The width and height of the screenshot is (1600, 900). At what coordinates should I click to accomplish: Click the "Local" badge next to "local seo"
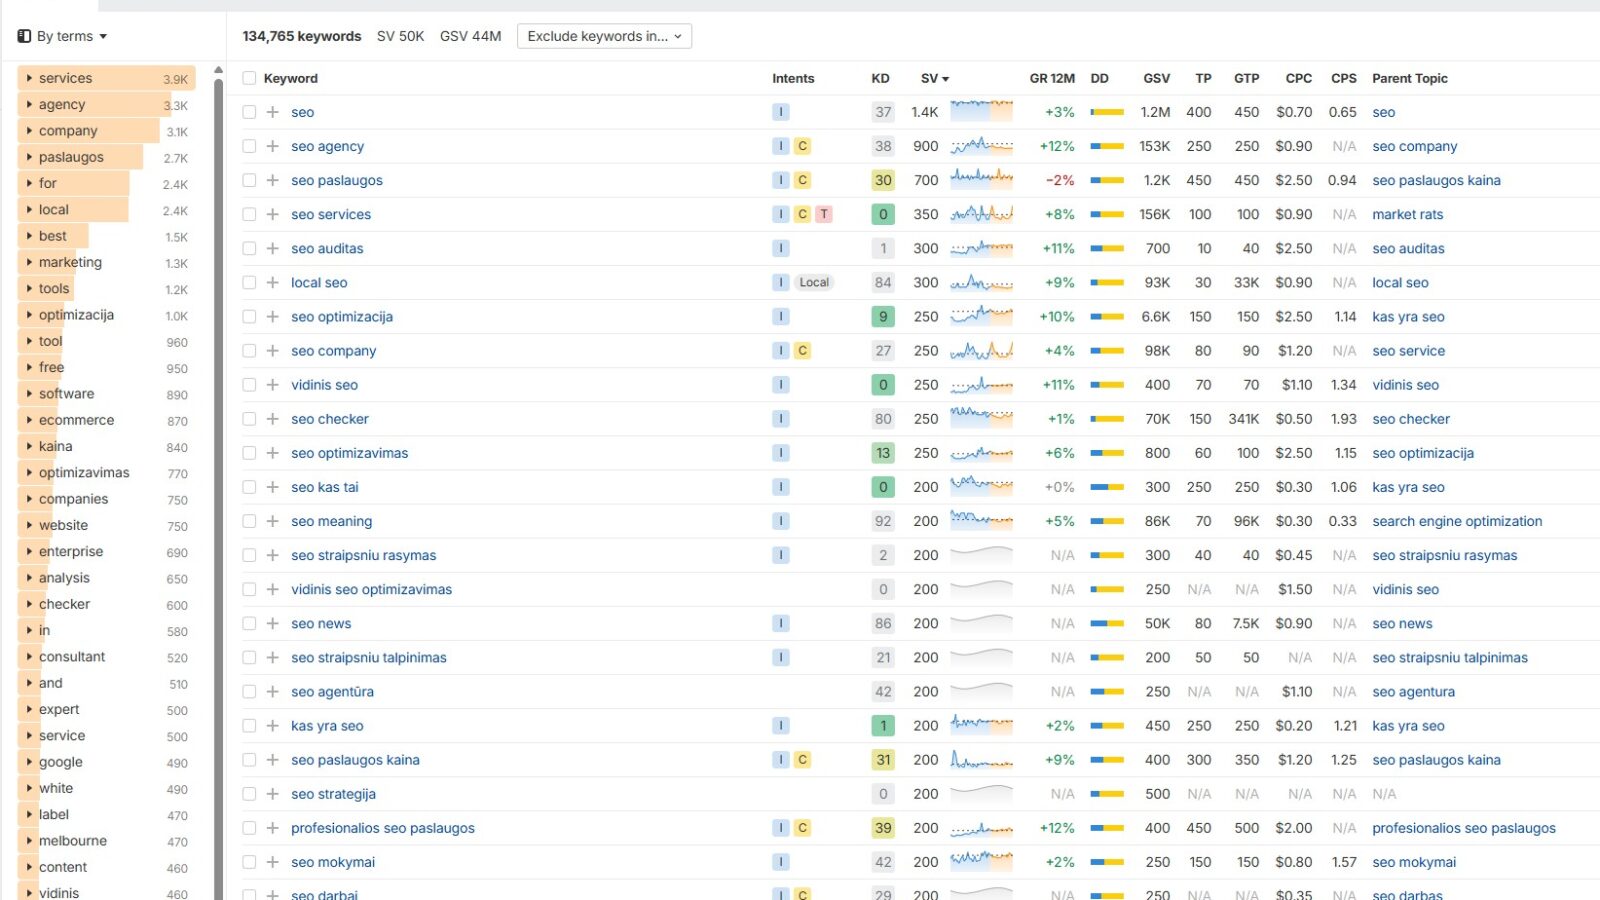tap(813, 282)
